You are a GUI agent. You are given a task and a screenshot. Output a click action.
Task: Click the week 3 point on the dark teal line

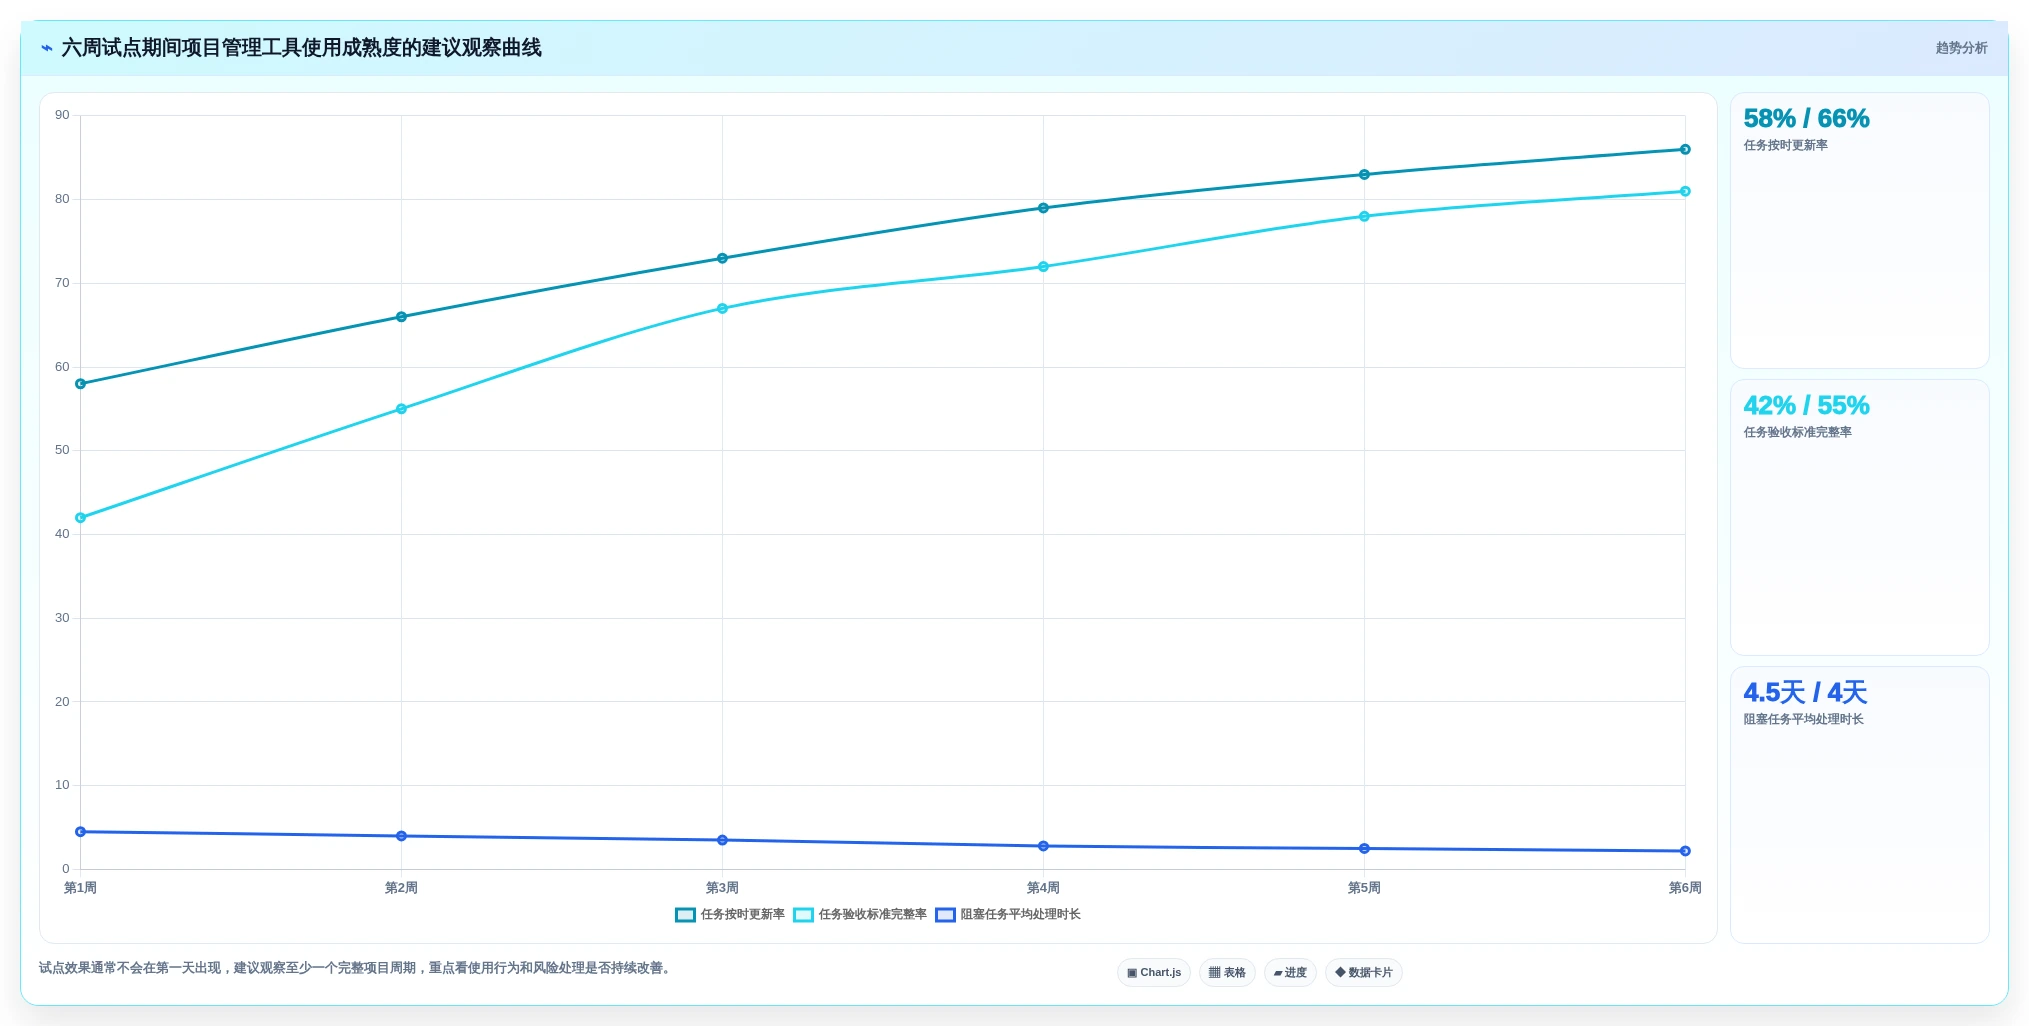coord(722,258)
